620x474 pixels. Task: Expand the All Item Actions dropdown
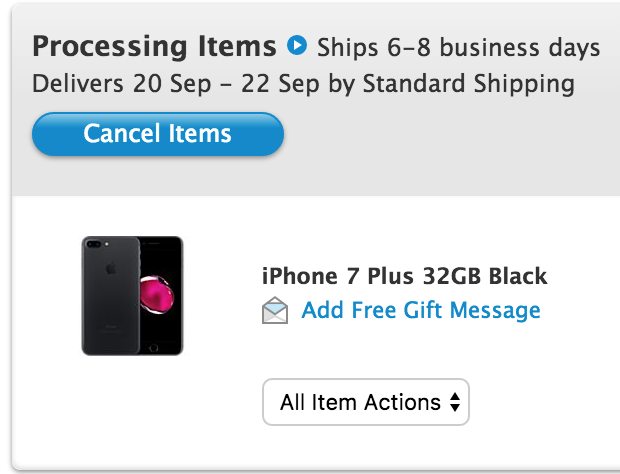point(365,402)
